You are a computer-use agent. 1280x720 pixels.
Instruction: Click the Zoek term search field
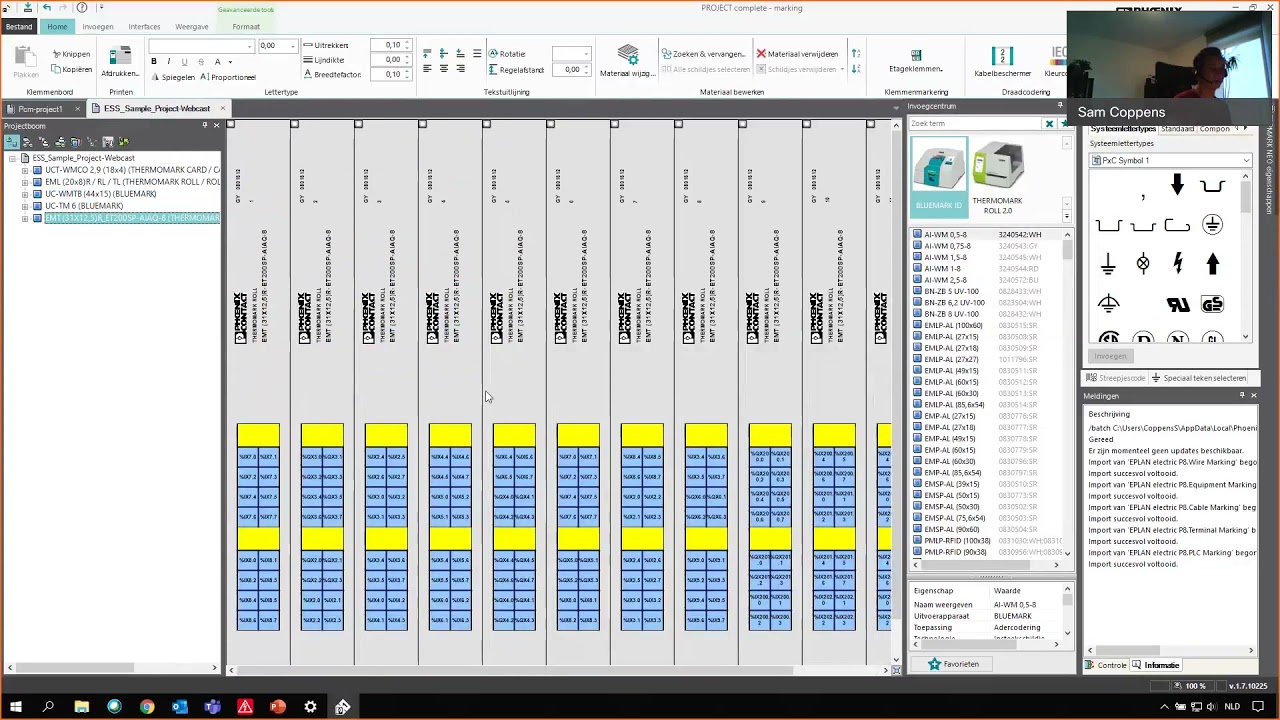975,124
